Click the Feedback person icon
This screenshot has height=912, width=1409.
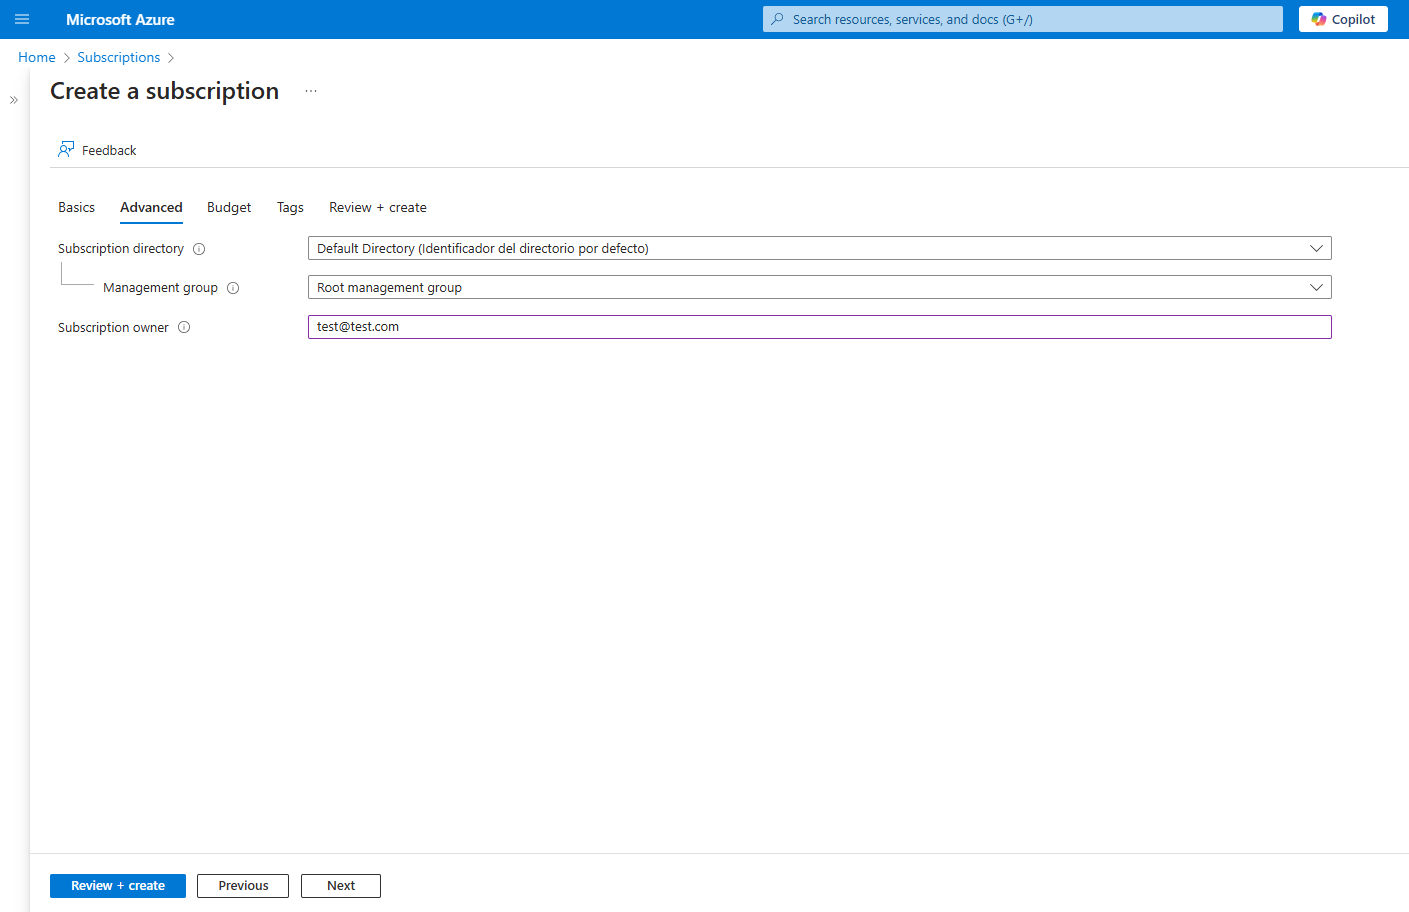click(x=66, y=149)
